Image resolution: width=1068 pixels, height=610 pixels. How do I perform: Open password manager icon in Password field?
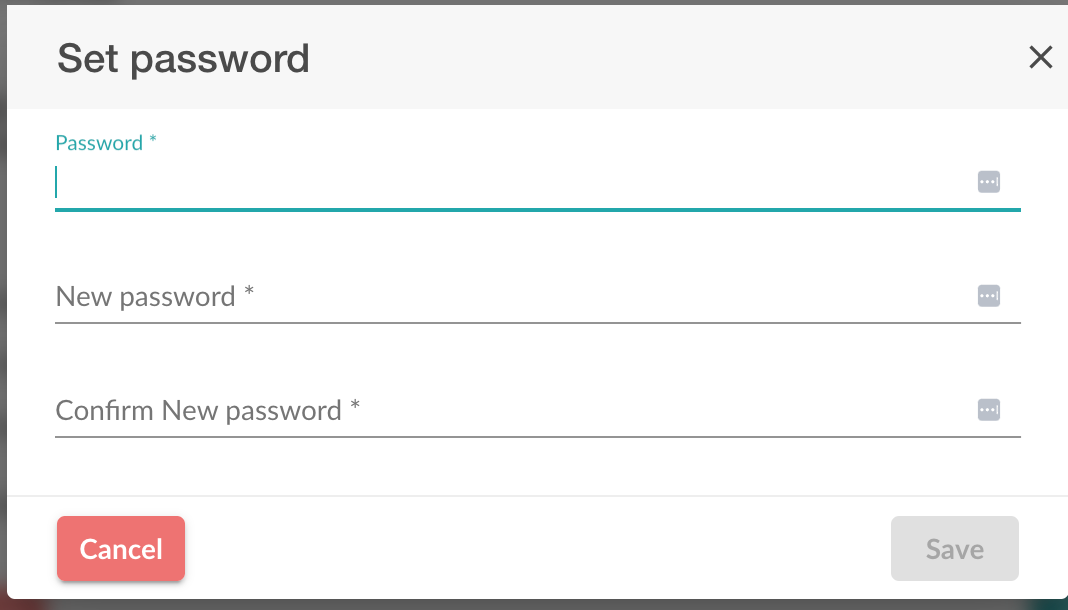coord(989,182)
